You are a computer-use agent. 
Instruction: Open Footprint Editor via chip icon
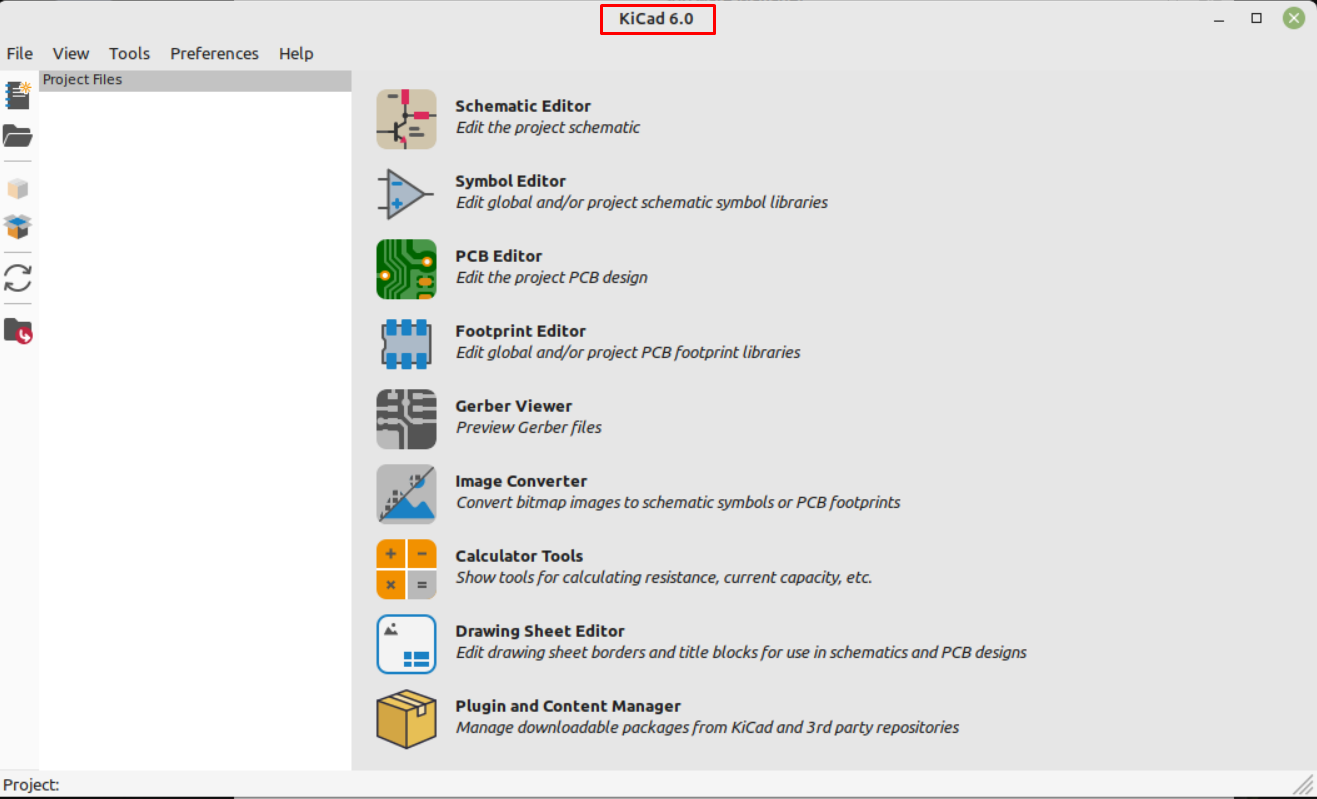(406, 344)
